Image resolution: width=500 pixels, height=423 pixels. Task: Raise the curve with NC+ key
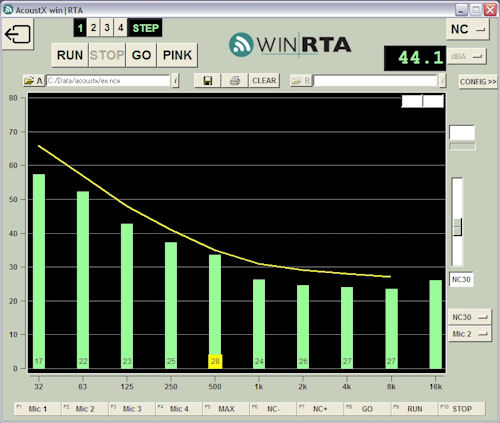320,409
